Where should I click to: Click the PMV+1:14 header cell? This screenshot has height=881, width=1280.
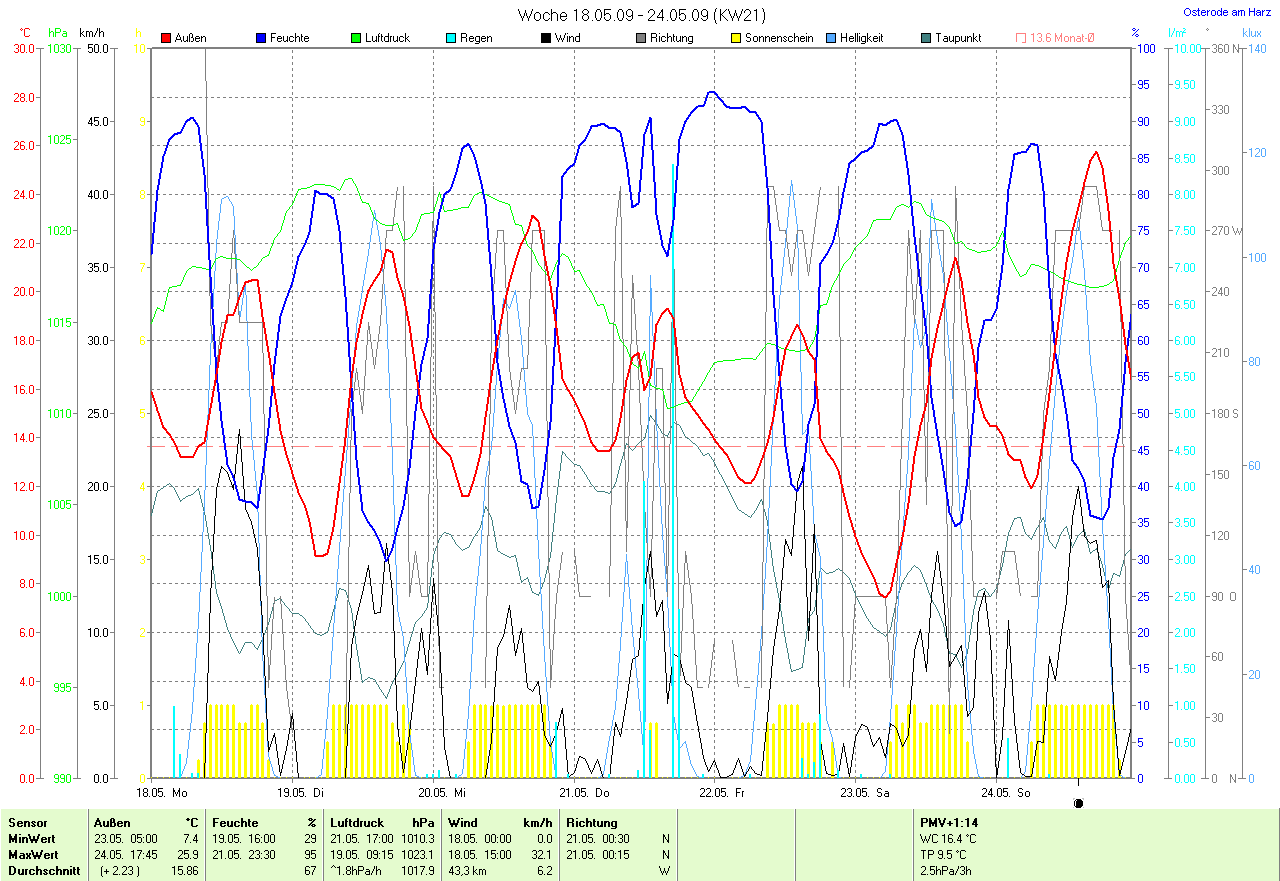click(947, 823)
